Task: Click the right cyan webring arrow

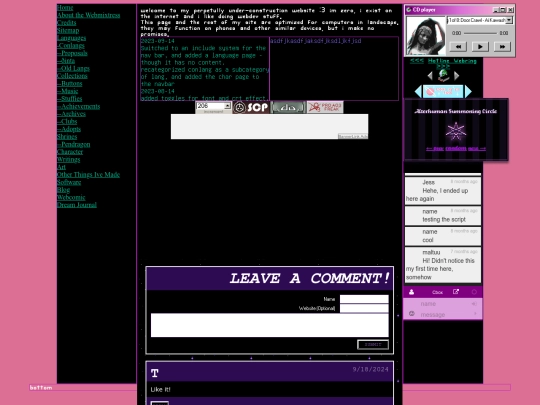Action: 468,91
